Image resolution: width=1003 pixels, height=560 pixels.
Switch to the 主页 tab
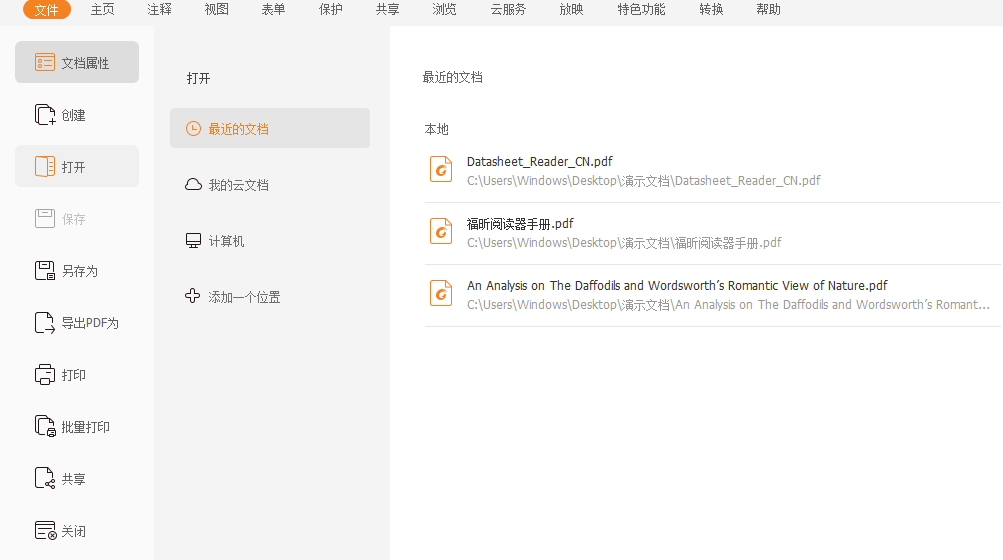[x=102, y=10]
